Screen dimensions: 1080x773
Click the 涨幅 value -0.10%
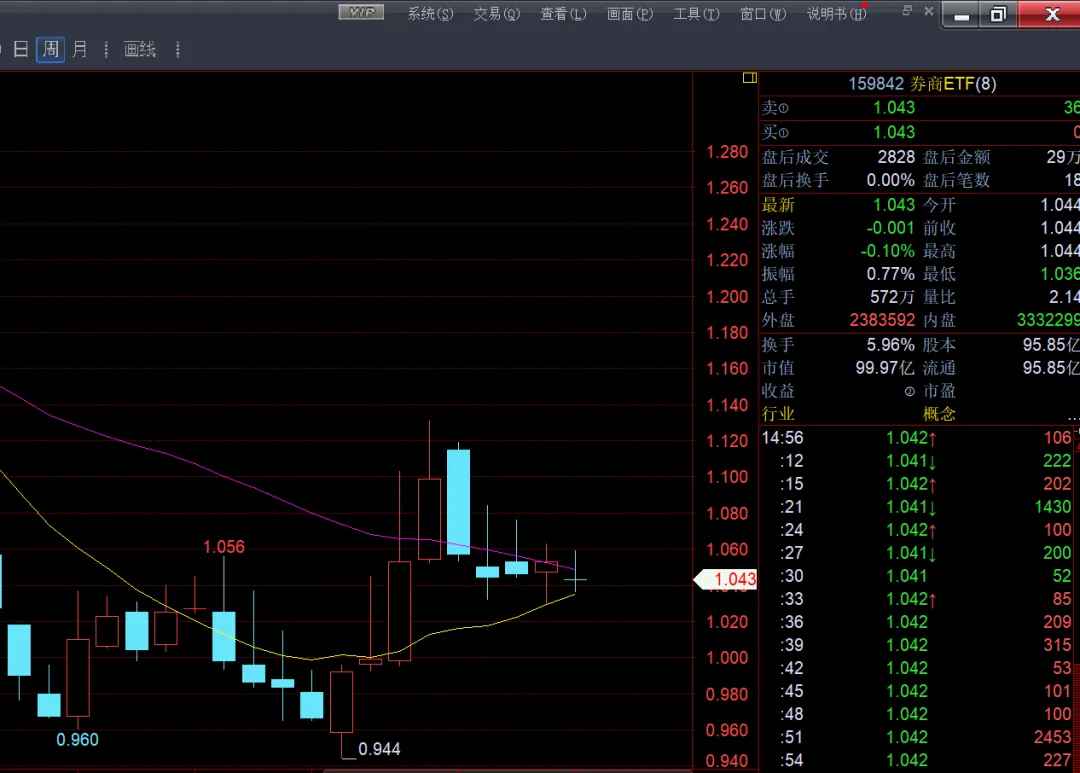(x=888, y=251)
